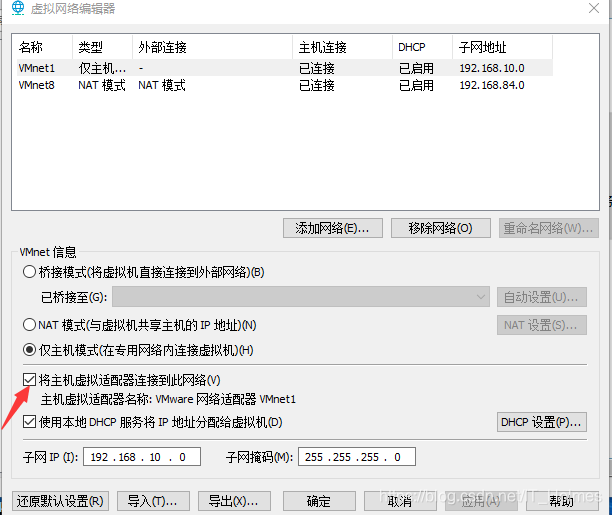Select the VMnet1 row name
The image size is (612, 515).
point(37,68)
